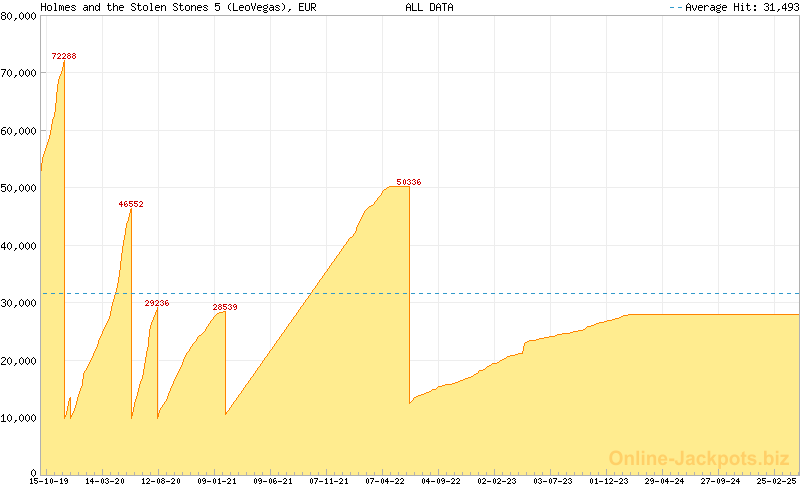Select the 28539 peak value label
Viewport: 800px width, 490px height.
tap(225, 307)
